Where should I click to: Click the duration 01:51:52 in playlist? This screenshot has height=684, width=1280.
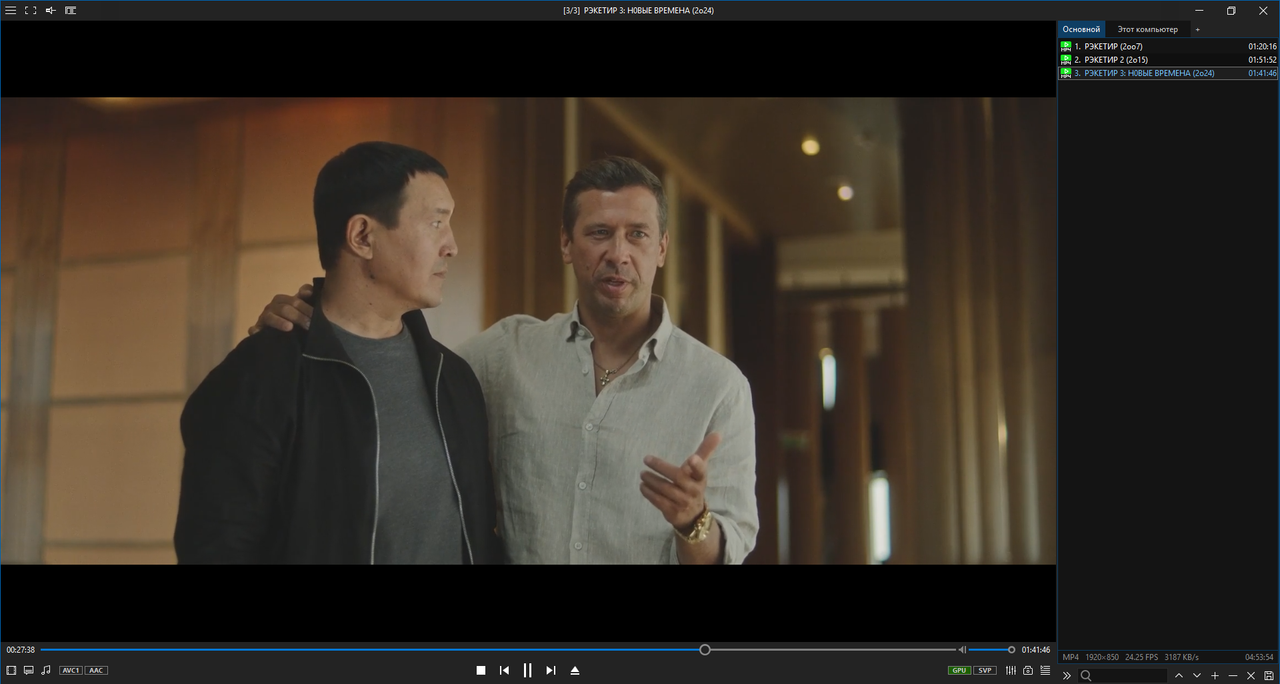[x=1262, y=59]
